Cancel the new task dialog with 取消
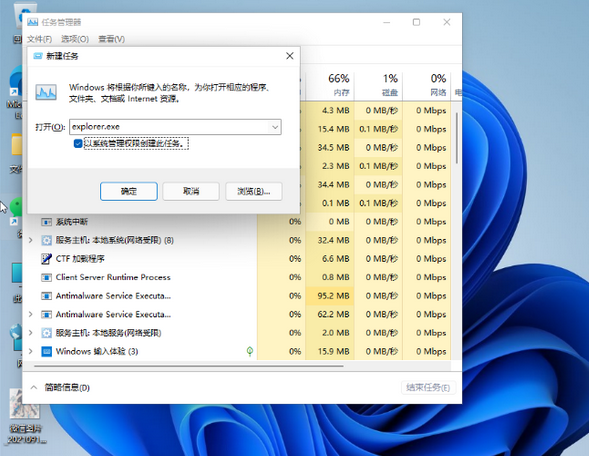The image size is (589, 456). tap(191, 192)
